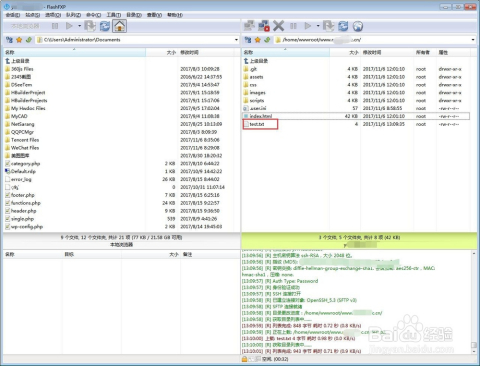Sort local files by the 名称 column header
Image resolution: width=480 pixels, height=366 pixels.
(75, 52)
